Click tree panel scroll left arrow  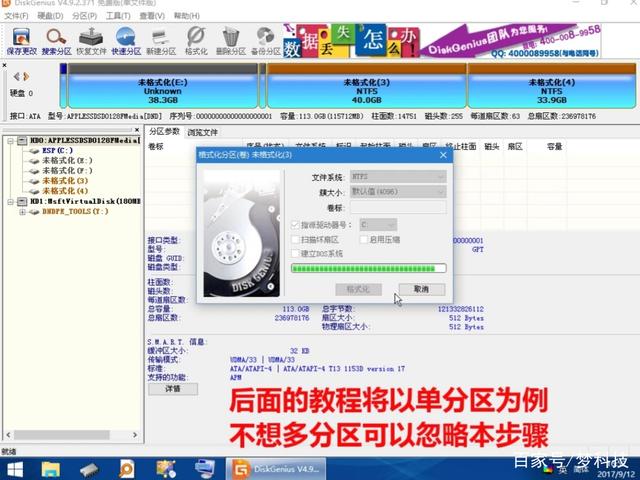click(8, 435)
